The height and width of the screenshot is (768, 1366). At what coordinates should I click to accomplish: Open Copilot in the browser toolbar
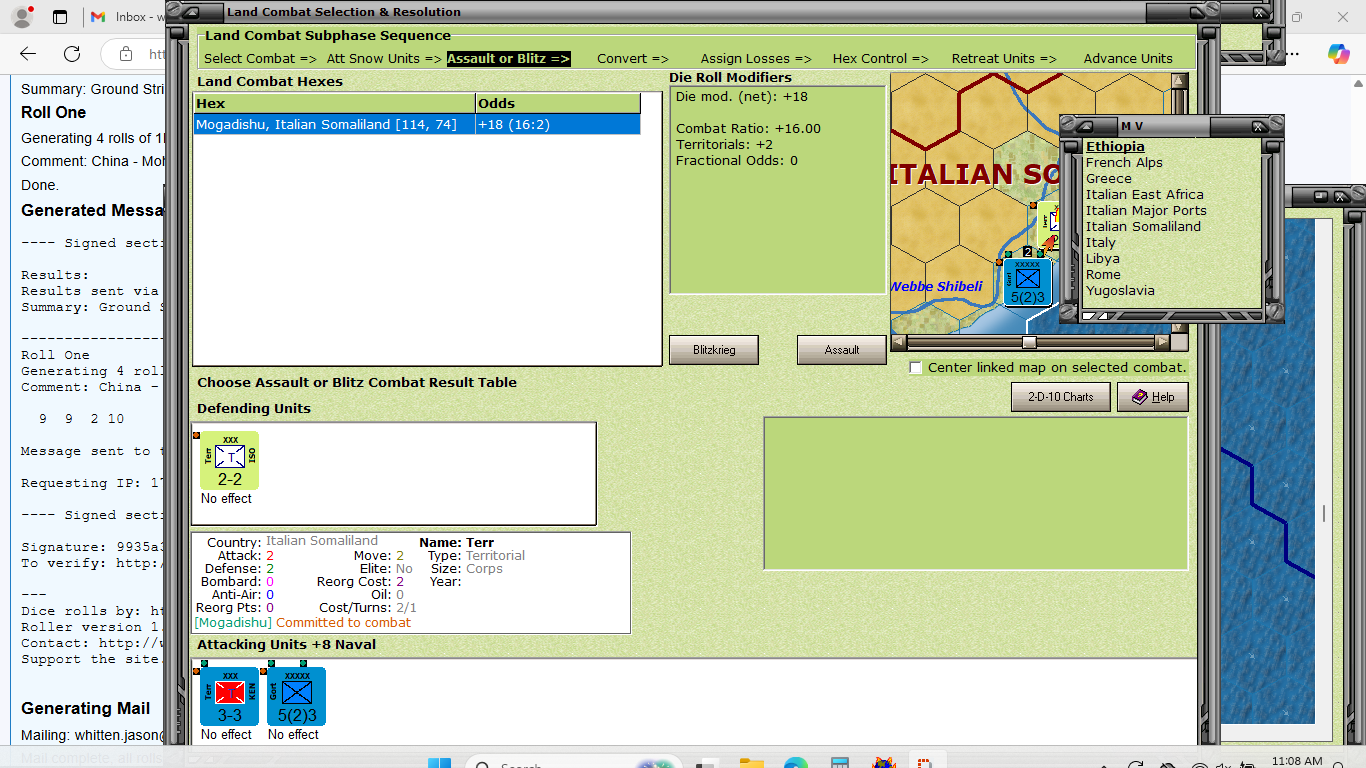[x=1338, y=54]
